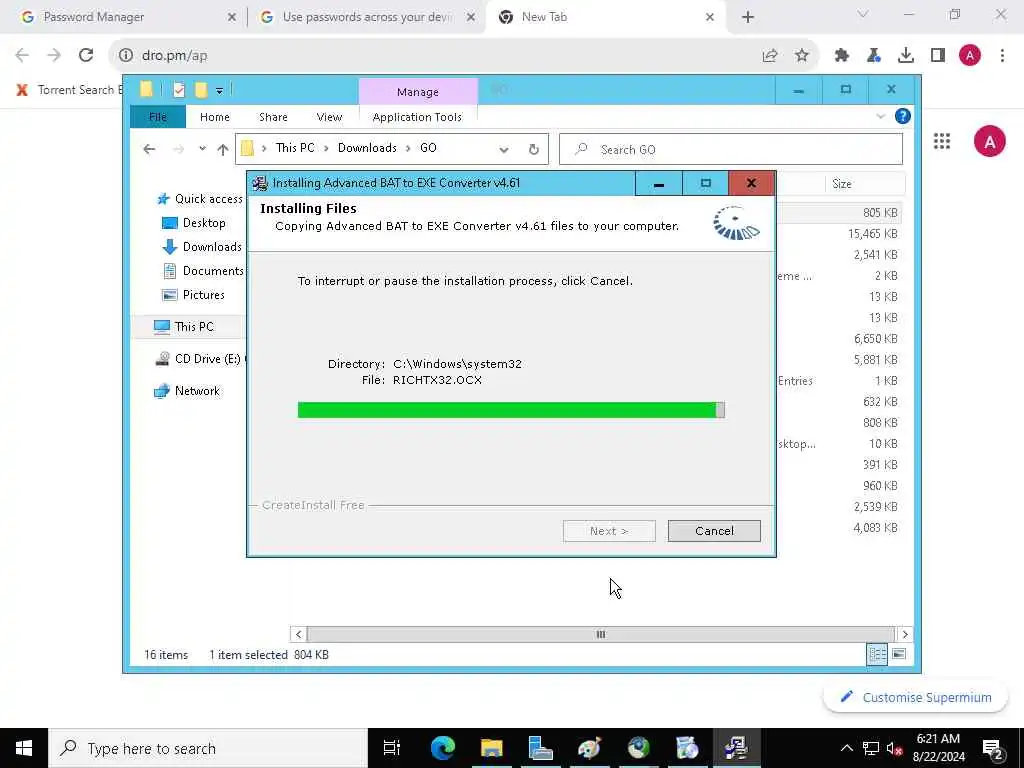Click the Explorer help question mark icon
Screen dimensions: 1024x768
tap(903, 116)
